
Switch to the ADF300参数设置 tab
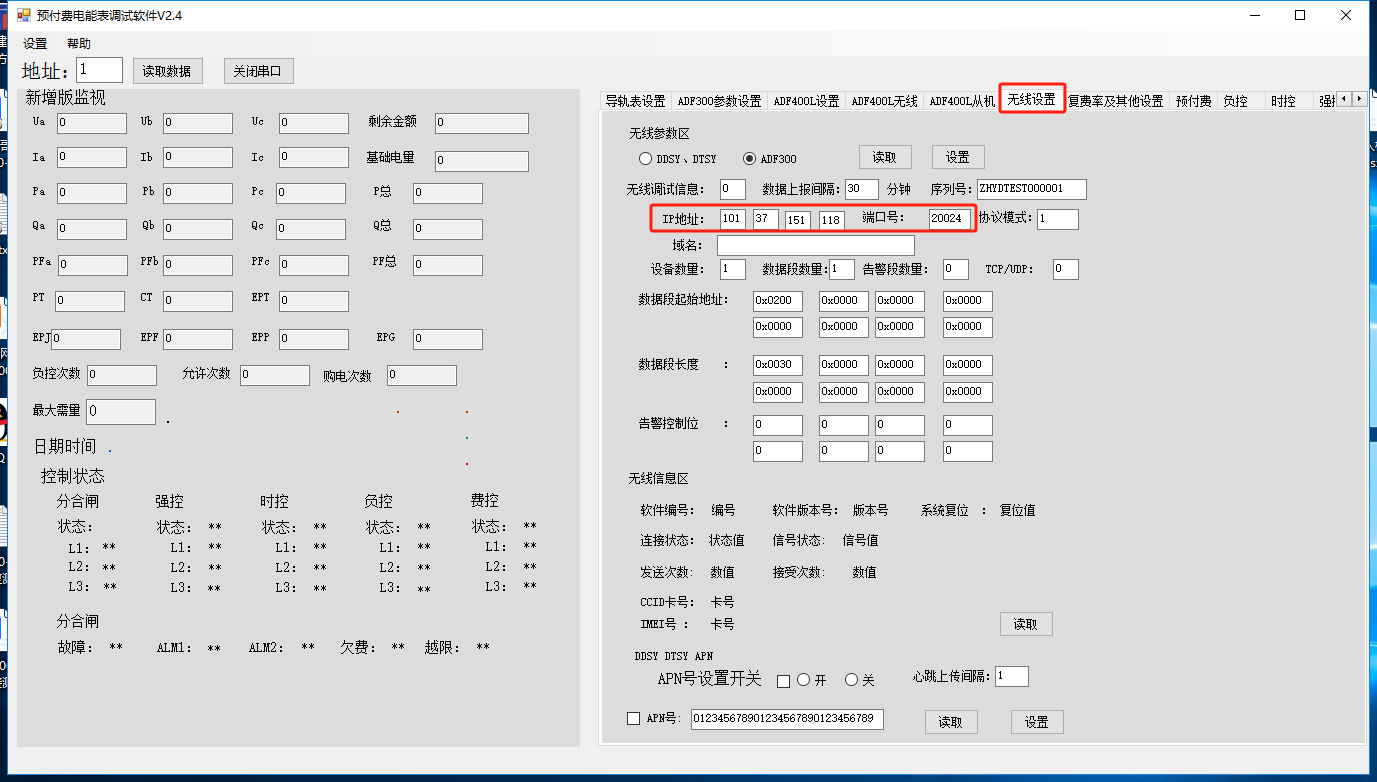pos(719,101)
